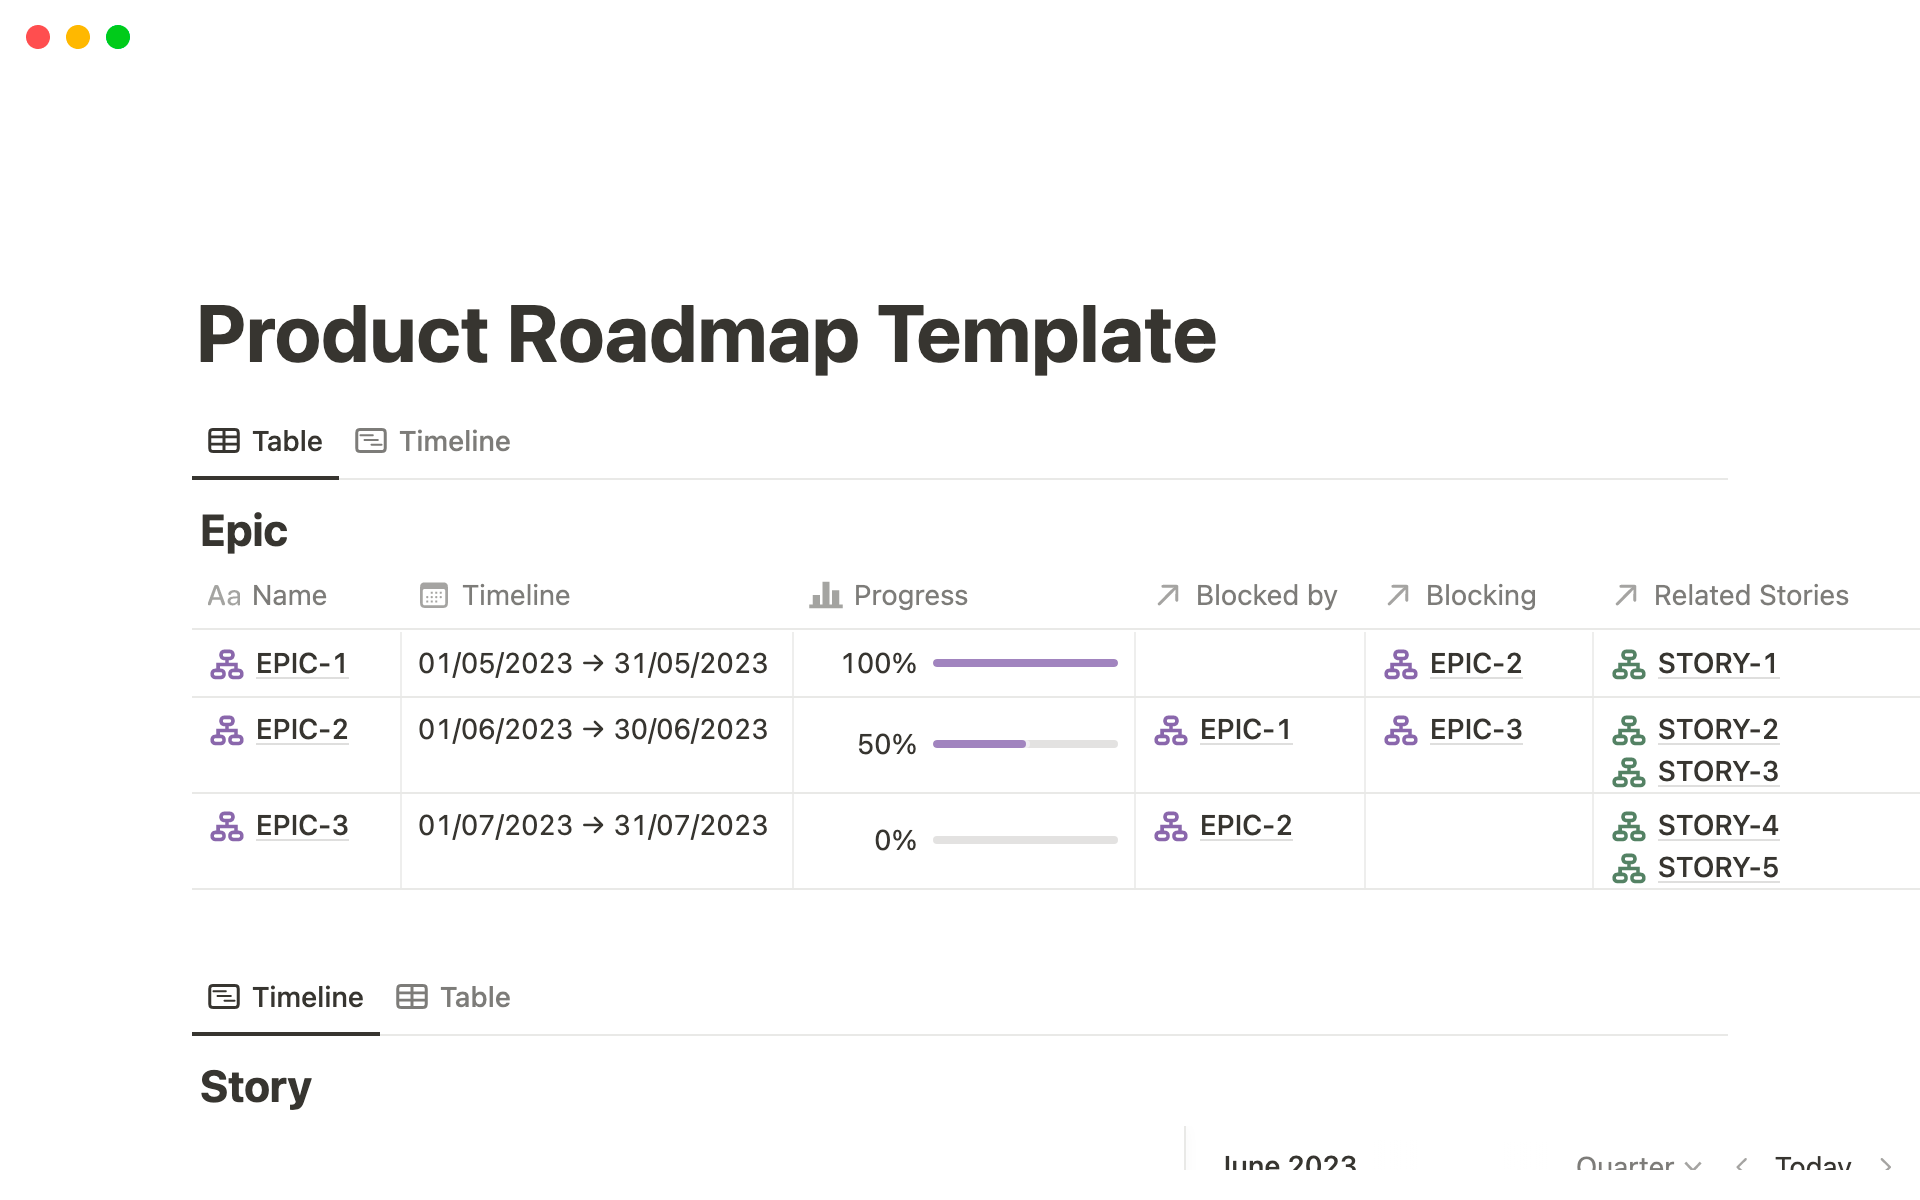
Task: Click the timeline icon beside the upper Timeline view
Action: [371, 440]
